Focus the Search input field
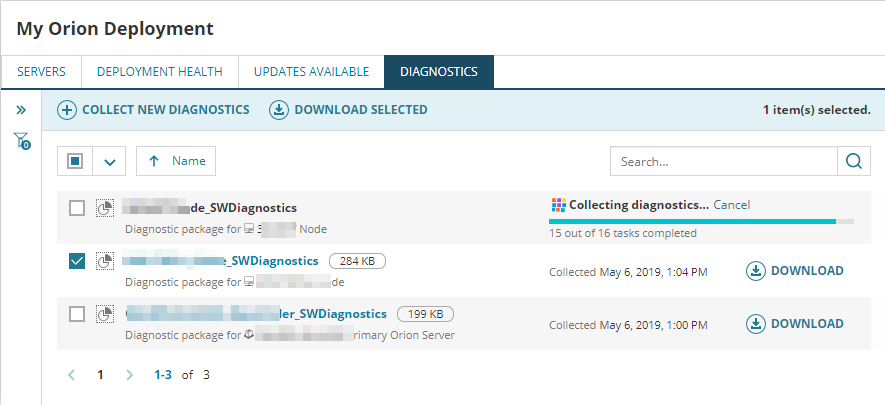 point(723,161)
